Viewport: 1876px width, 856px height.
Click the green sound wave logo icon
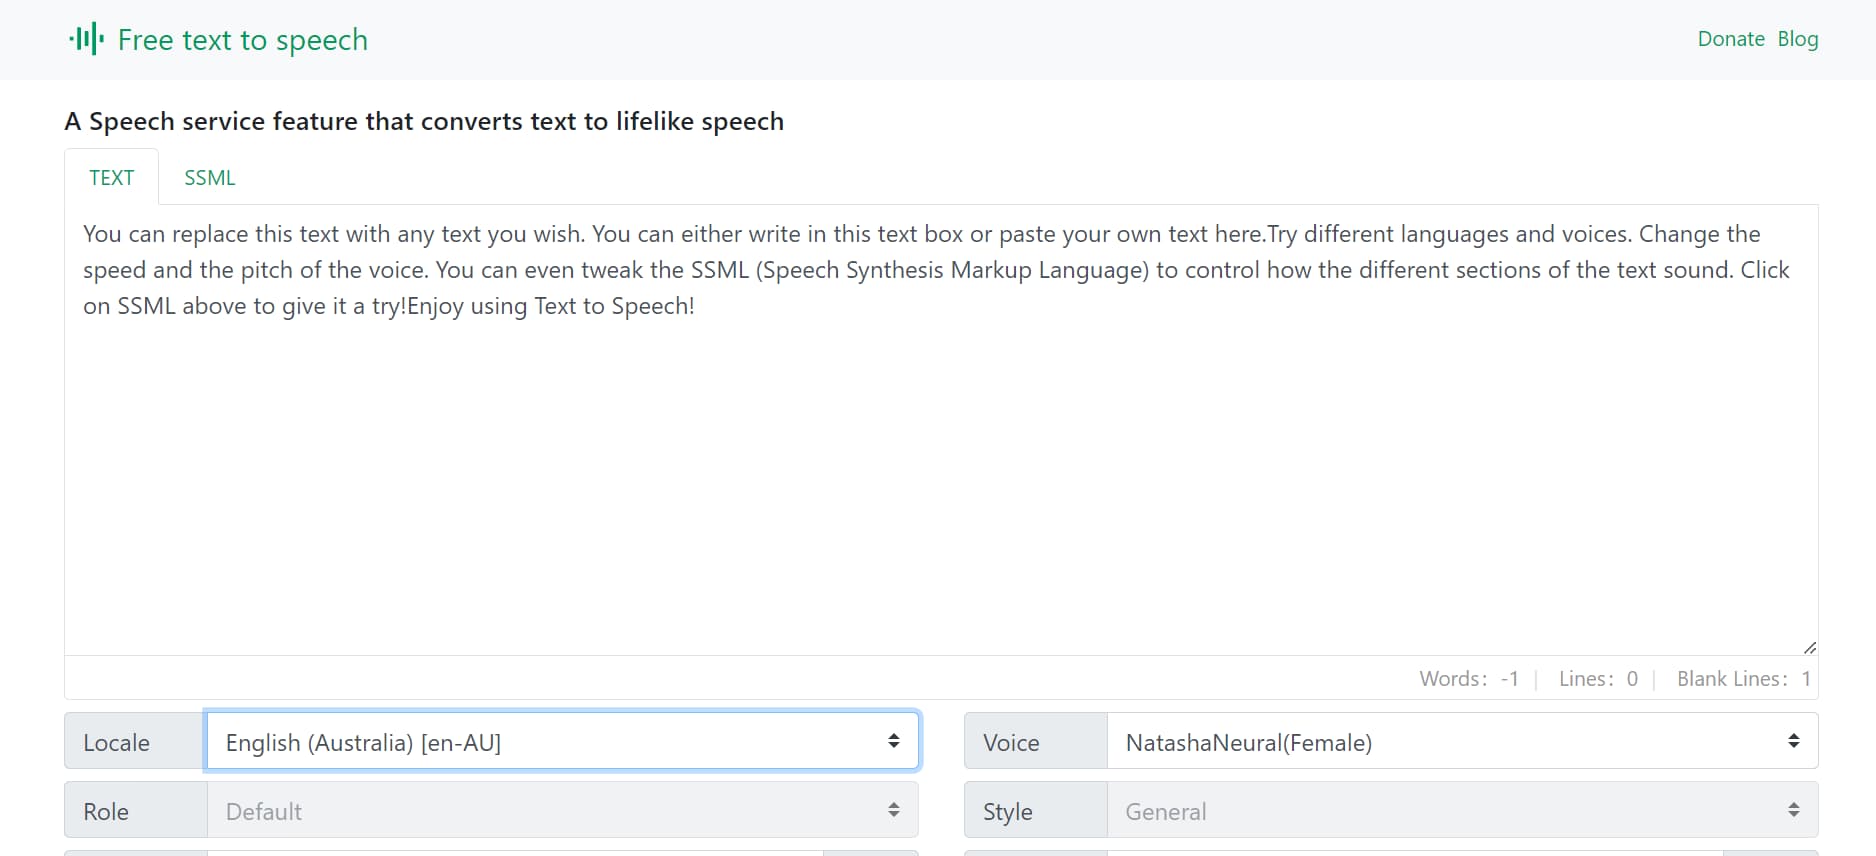coord(87,39)
